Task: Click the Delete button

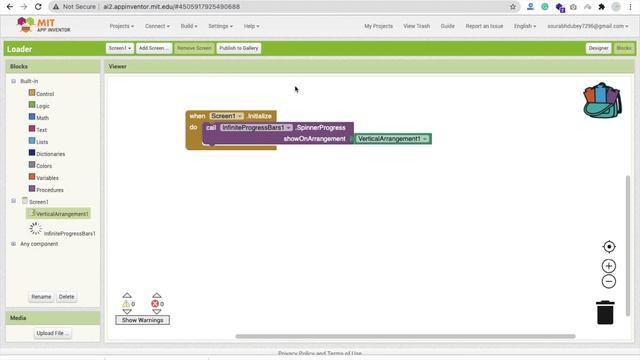Action: tap(67, 297)
